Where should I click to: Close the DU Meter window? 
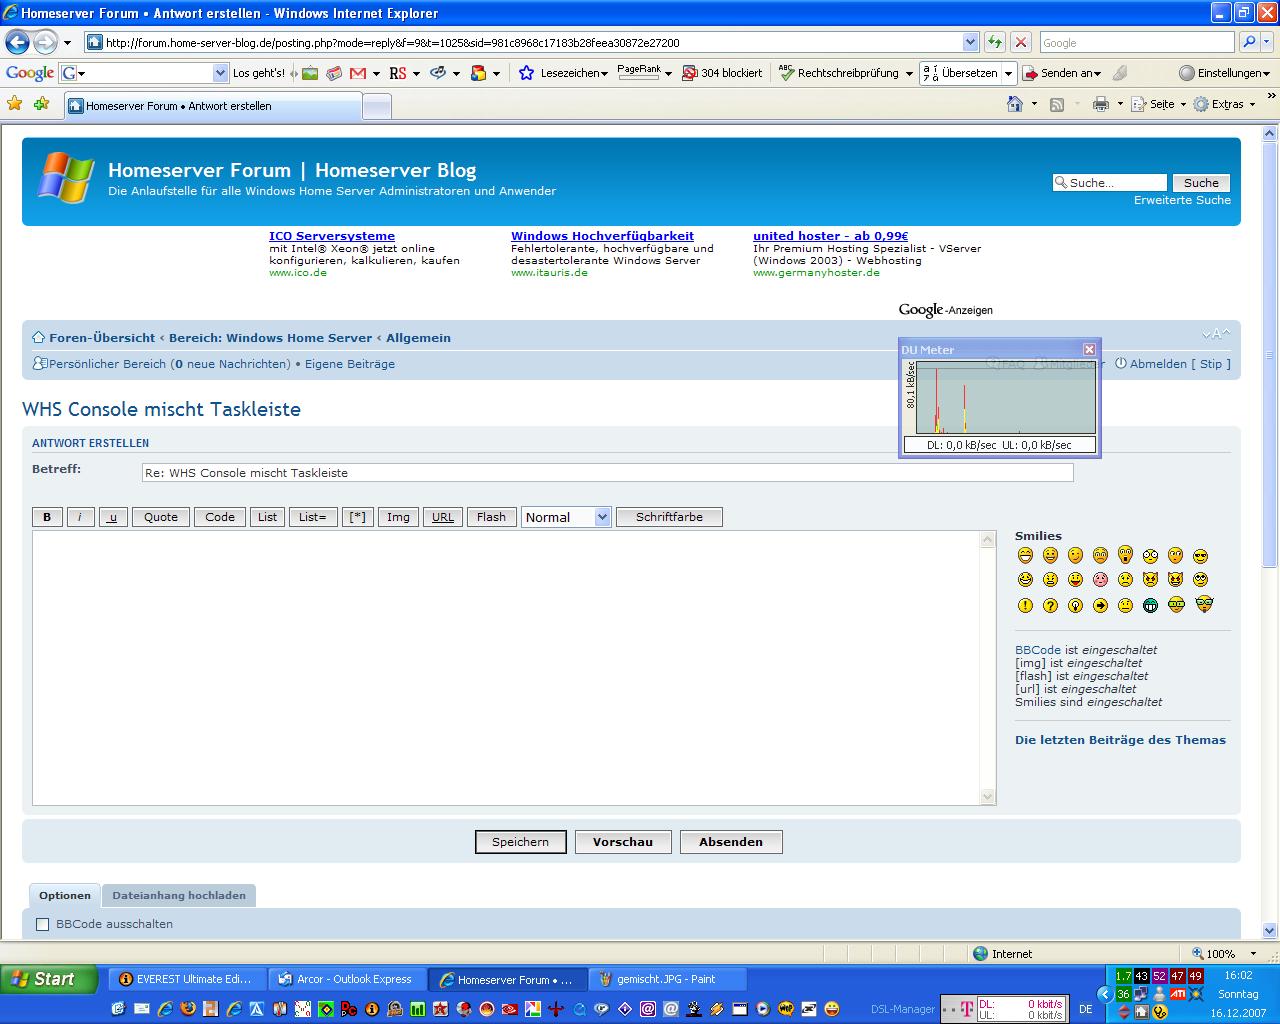[1089, 349]
